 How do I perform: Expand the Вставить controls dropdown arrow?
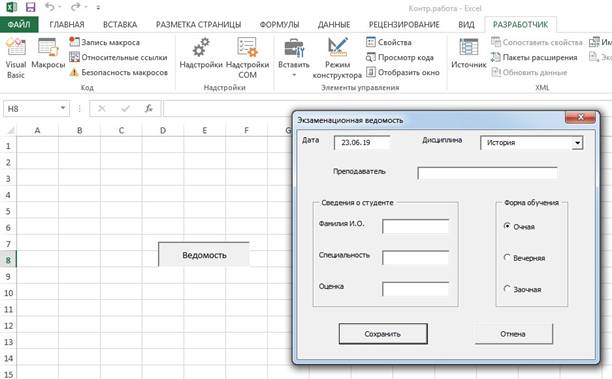click(x=294, y=75)
